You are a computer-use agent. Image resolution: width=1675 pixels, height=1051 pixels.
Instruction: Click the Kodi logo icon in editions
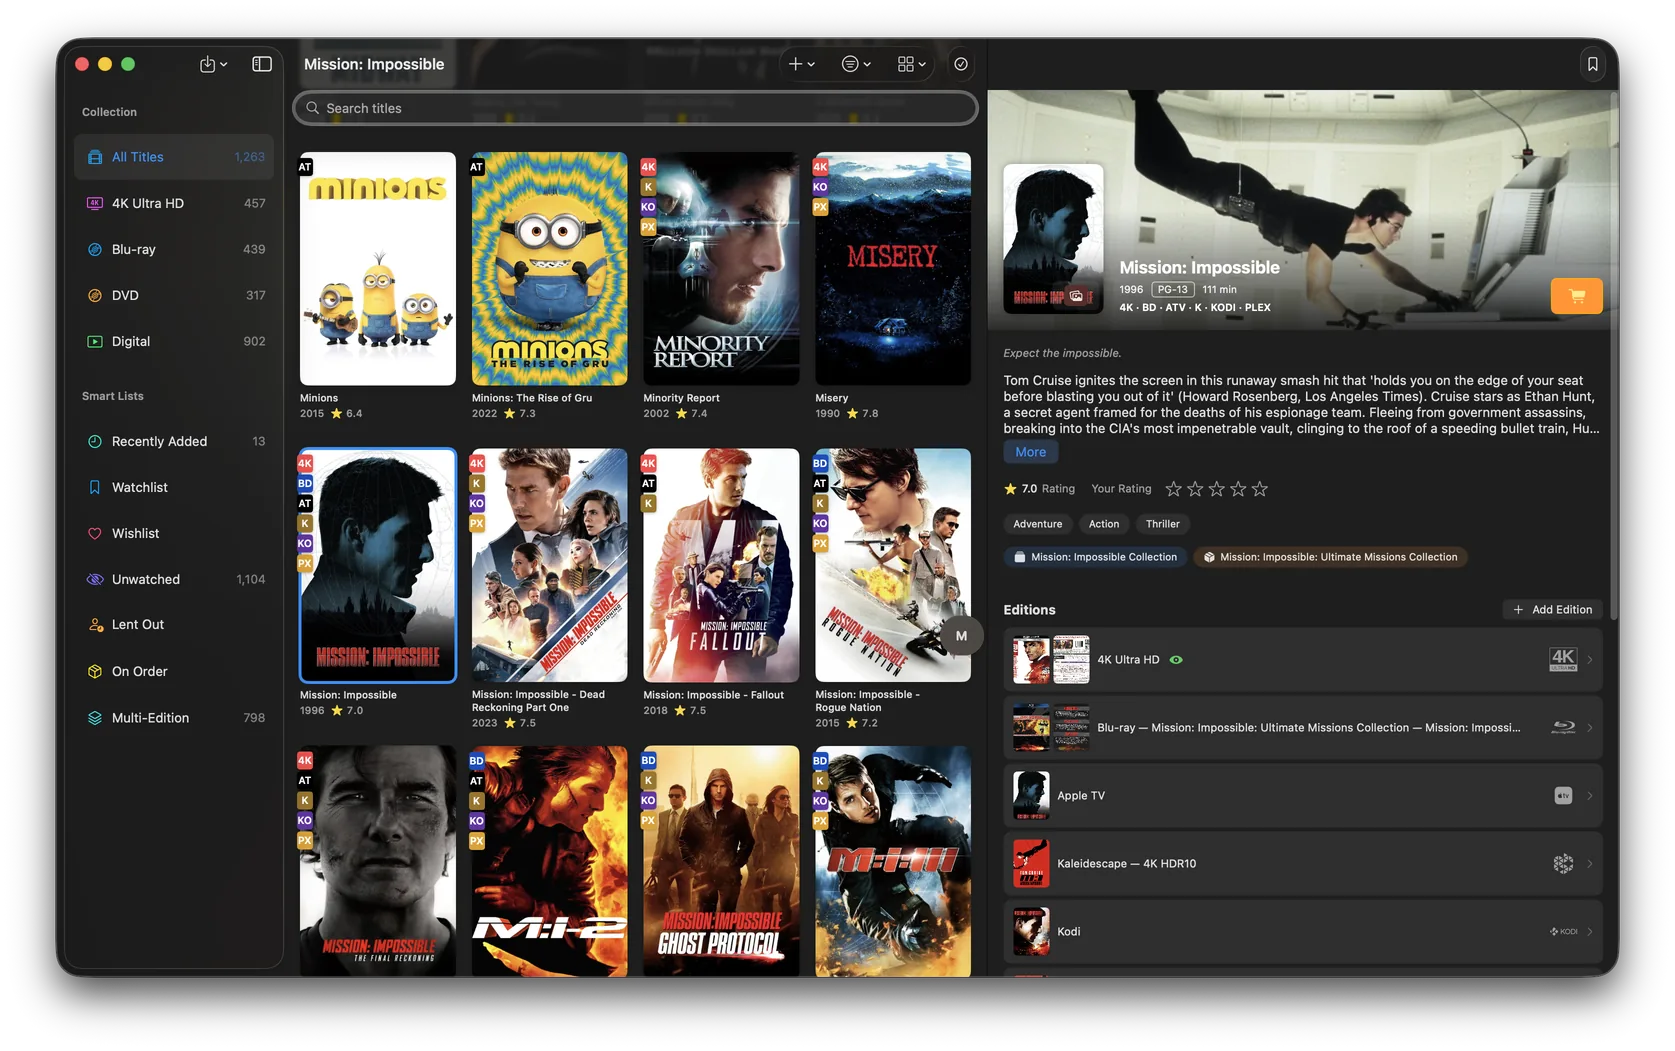[1564, 931]
